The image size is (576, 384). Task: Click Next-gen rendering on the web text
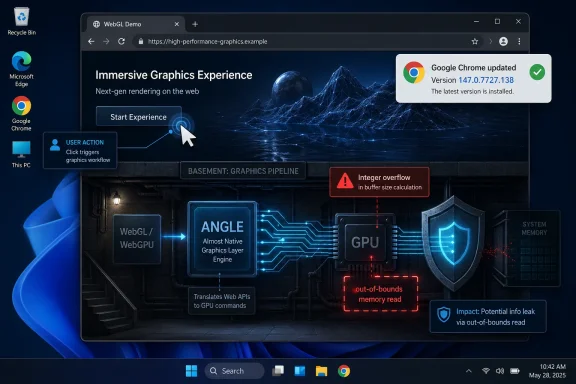[147, 91]
